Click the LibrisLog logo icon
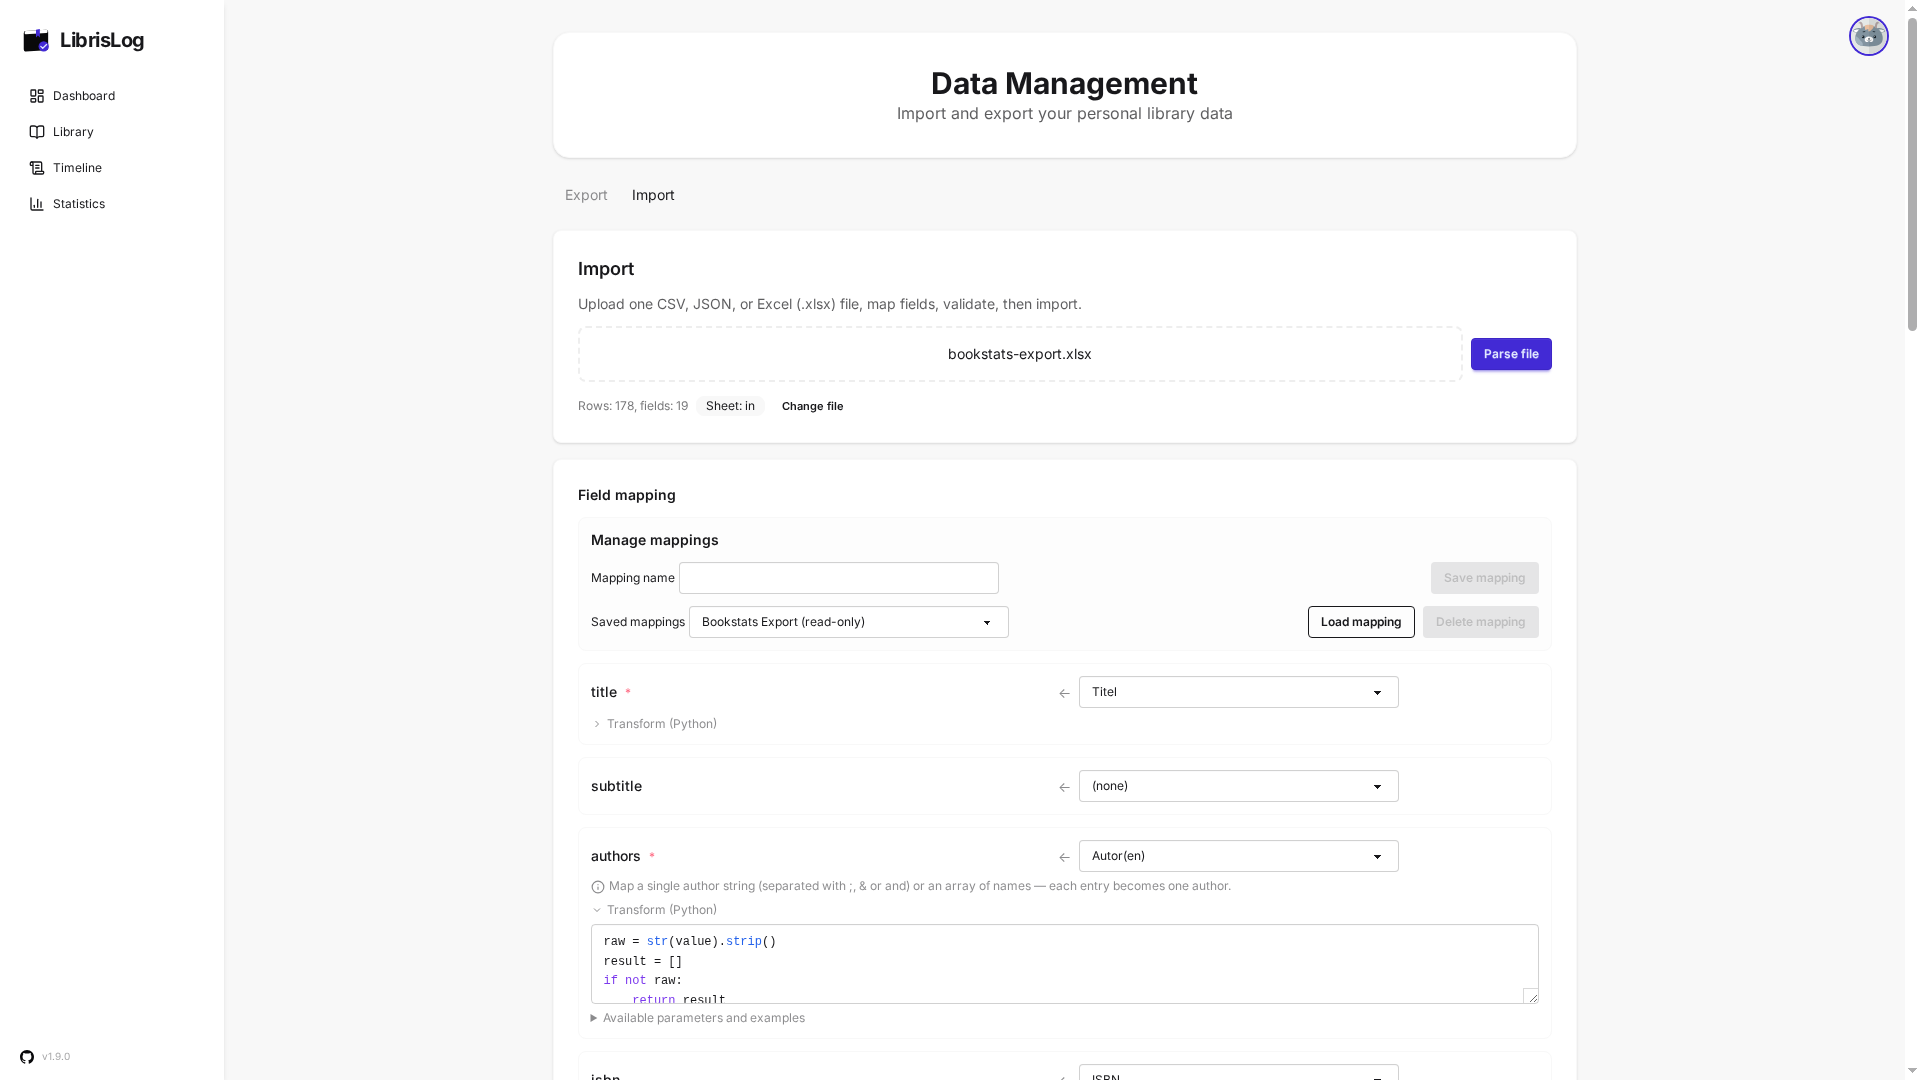This screenshot has width=1920, height=1080. coord(36,40)
